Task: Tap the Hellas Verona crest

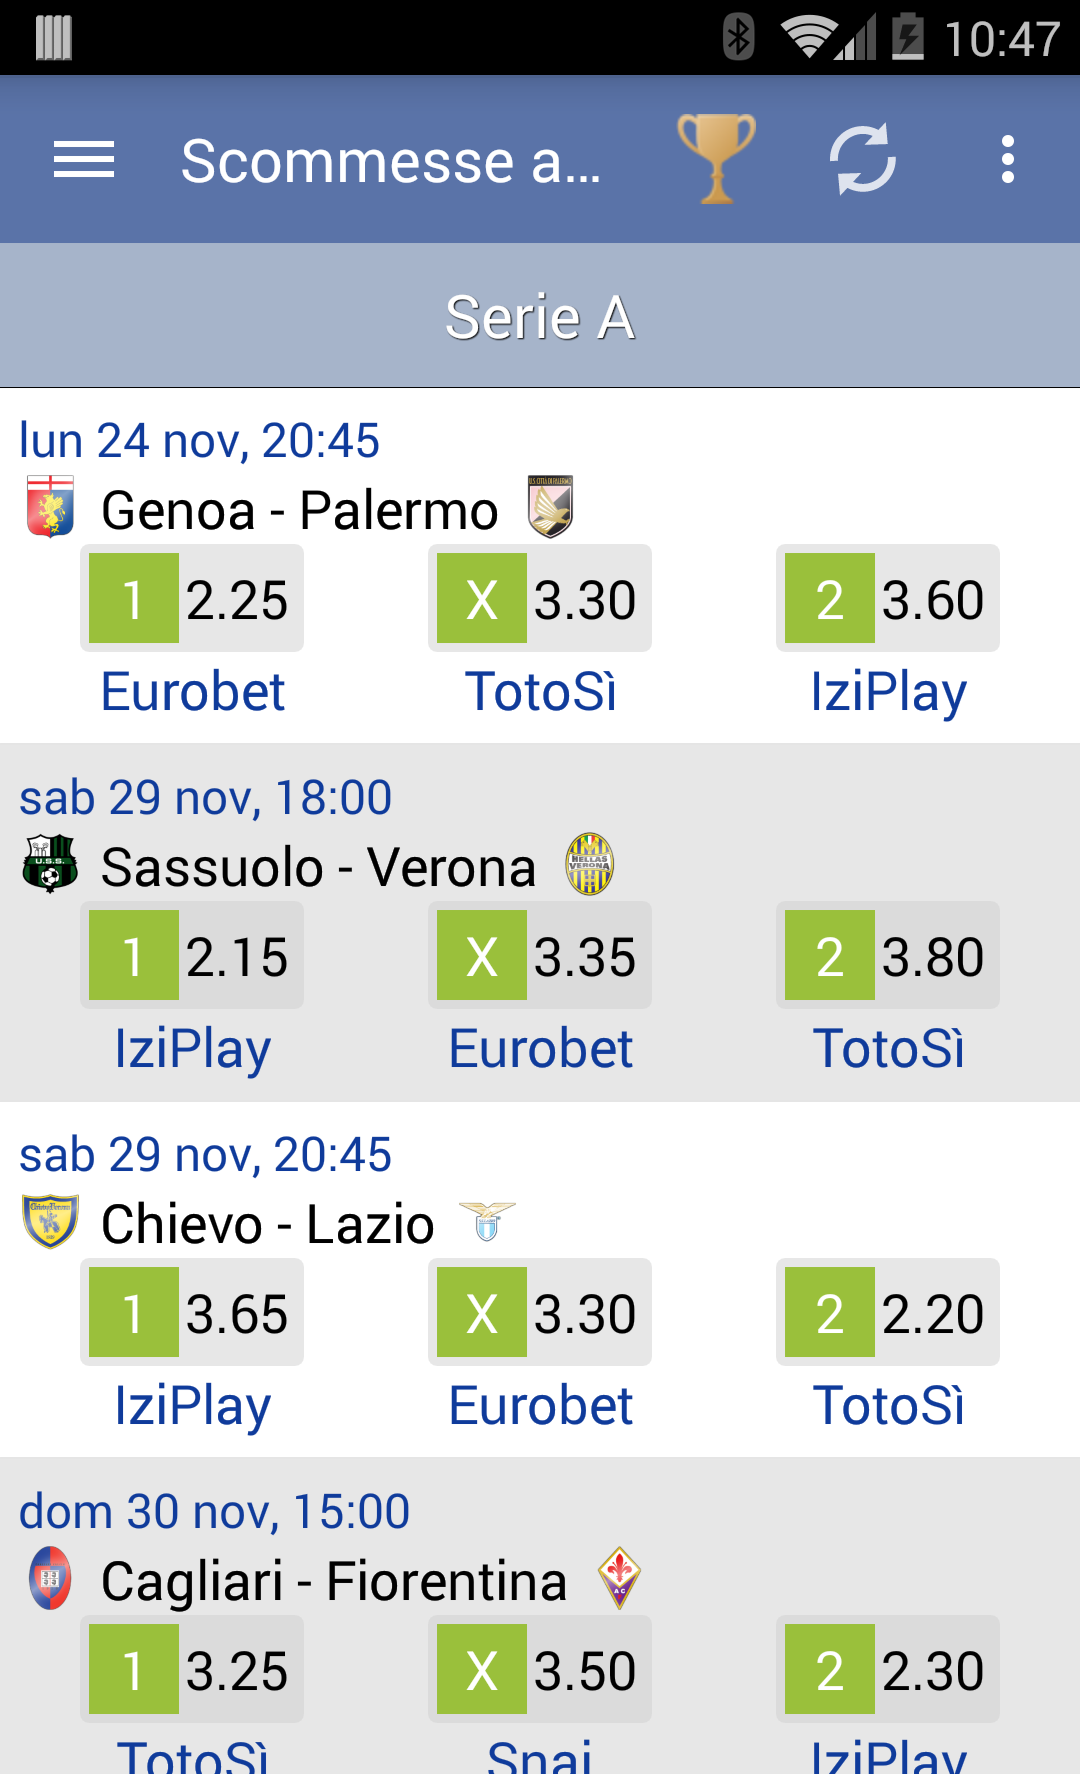Action: click(590, 864)
